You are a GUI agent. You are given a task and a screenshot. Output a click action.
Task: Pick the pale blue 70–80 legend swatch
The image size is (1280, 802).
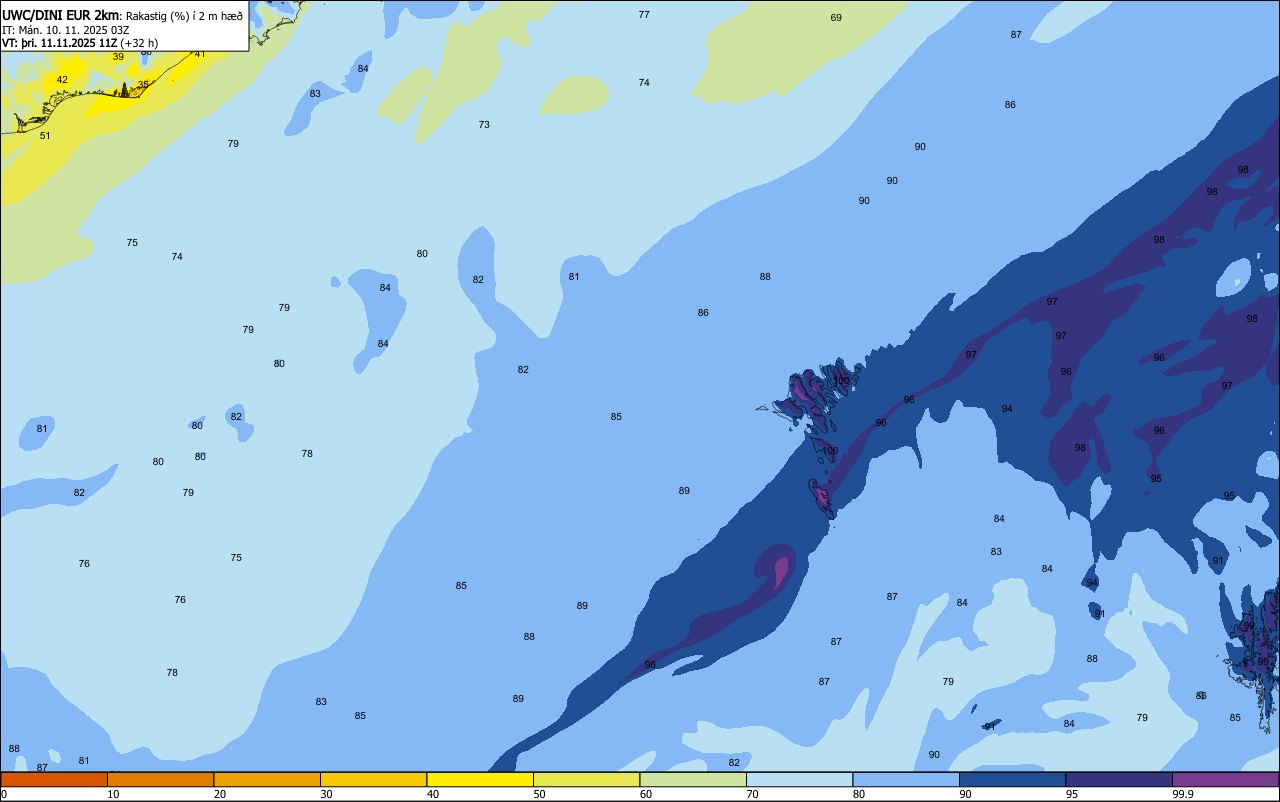click(799, 779)
